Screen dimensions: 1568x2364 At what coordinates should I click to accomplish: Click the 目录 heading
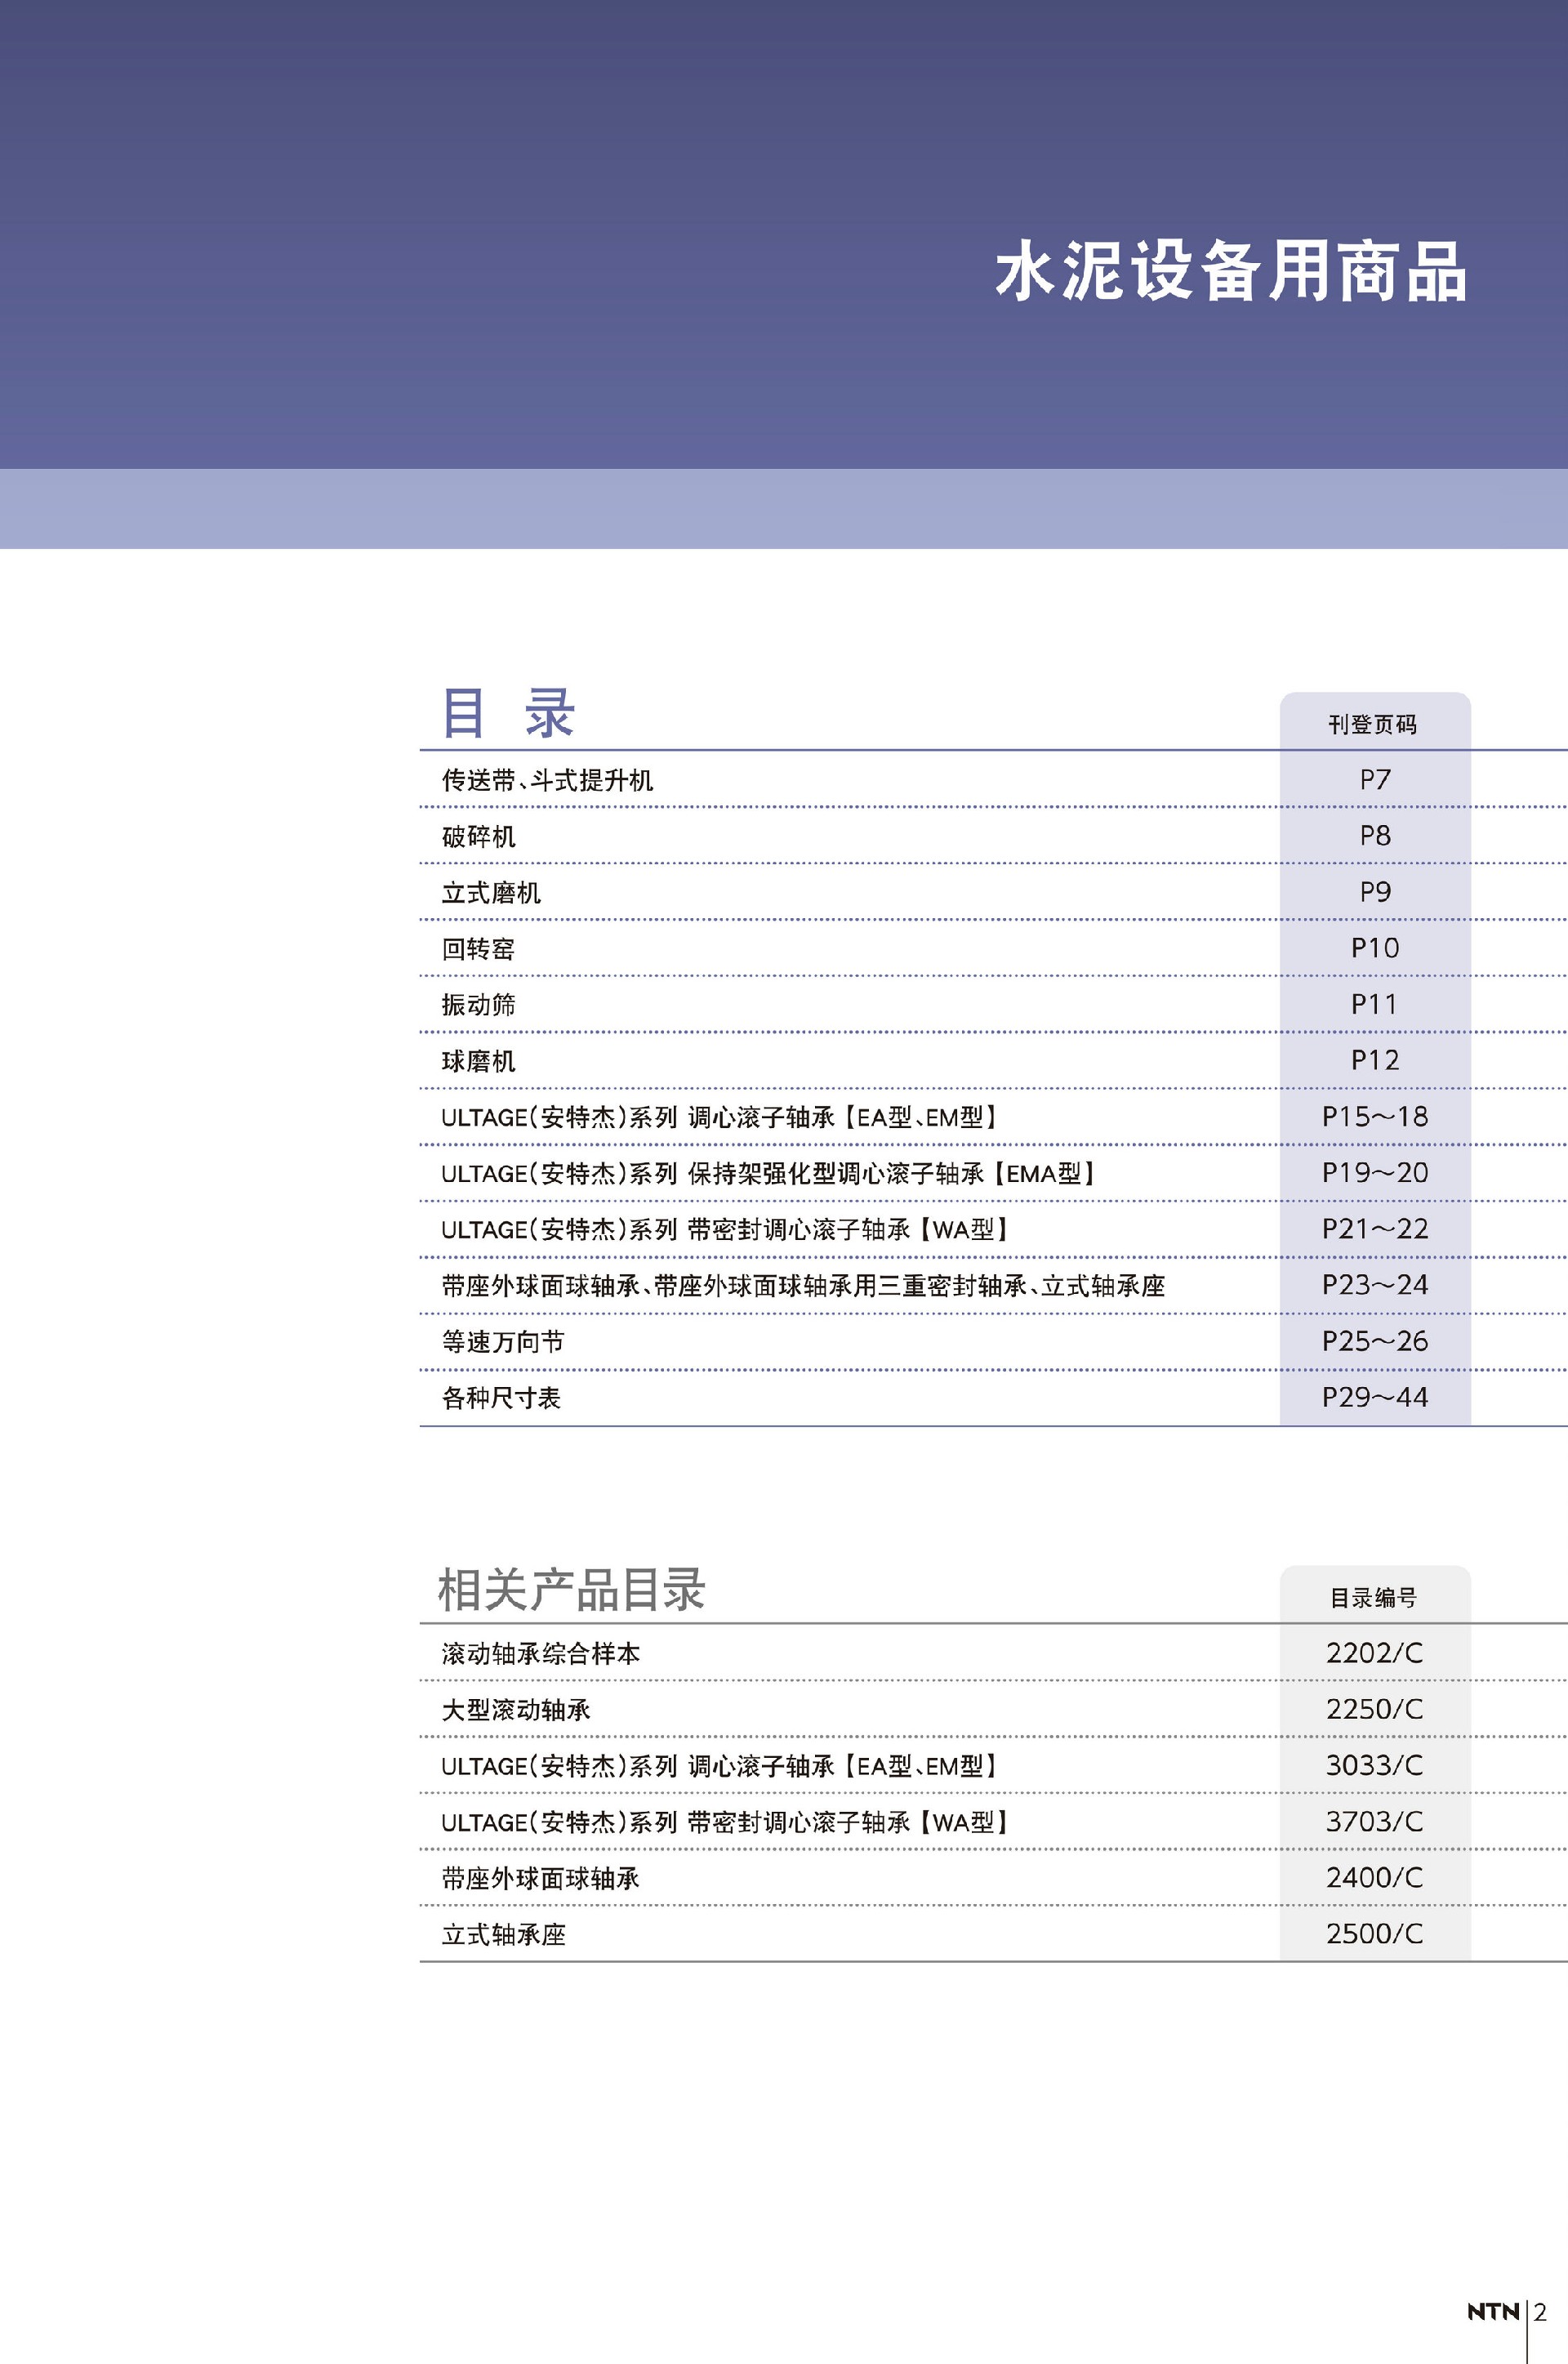508,713
